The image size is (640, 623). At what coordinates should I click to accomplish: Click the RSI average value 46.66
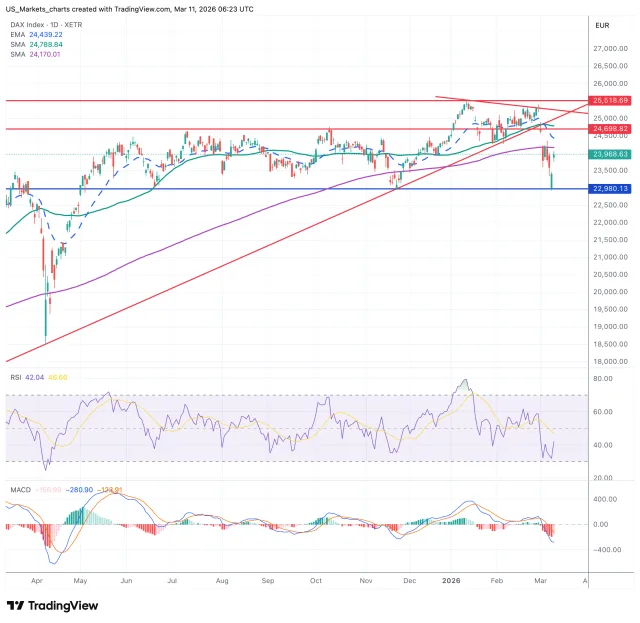58,378
